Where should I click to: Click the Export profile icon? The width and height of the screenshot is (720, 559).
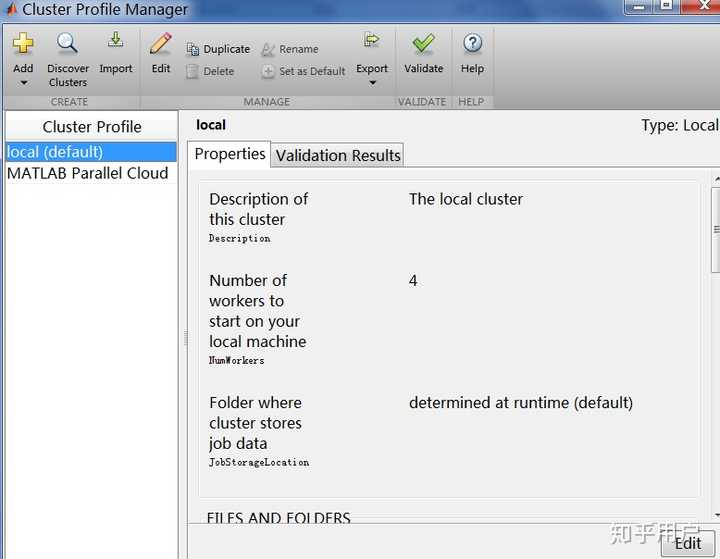coord(371,40)
